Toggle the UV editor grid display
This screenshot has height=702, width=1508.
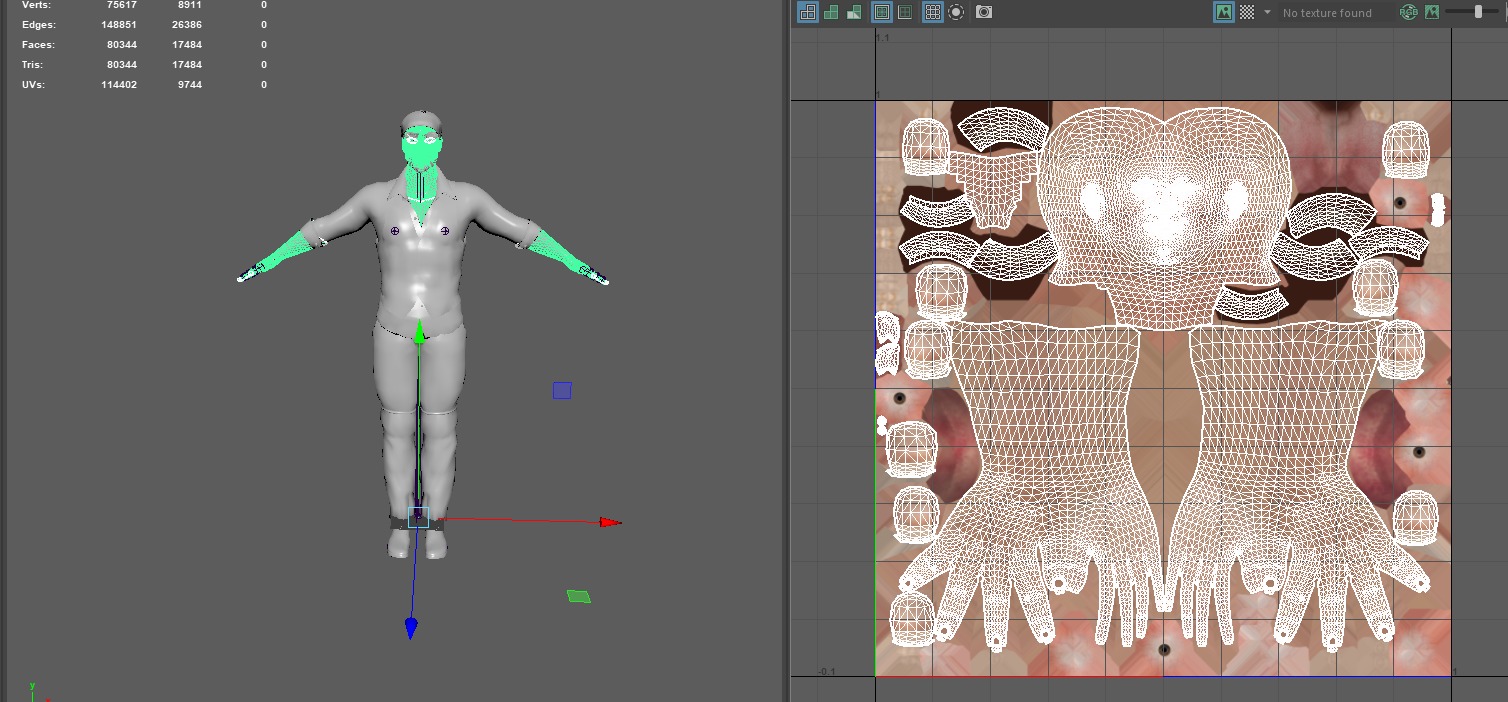(x=932, y=12)
